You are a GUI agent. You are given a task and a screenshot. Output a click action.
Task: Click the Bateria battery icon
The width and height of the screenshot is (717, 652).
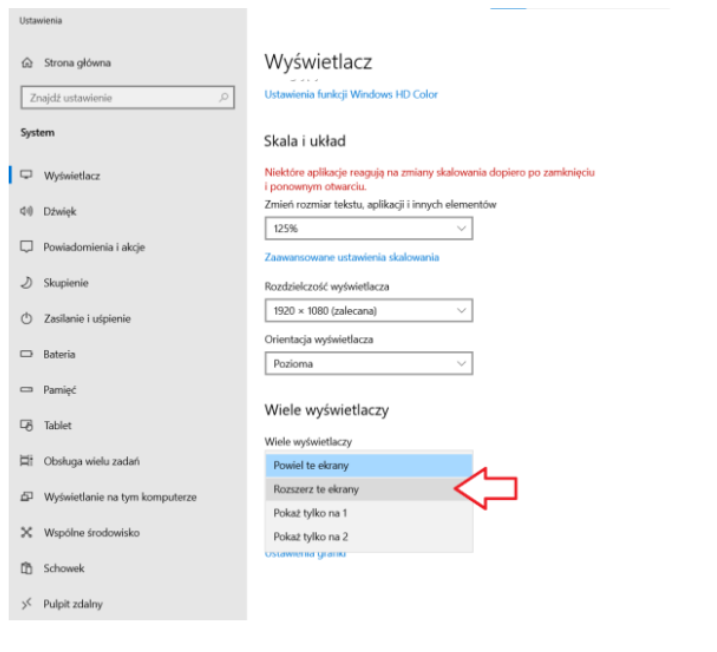(x=27, y=354)
